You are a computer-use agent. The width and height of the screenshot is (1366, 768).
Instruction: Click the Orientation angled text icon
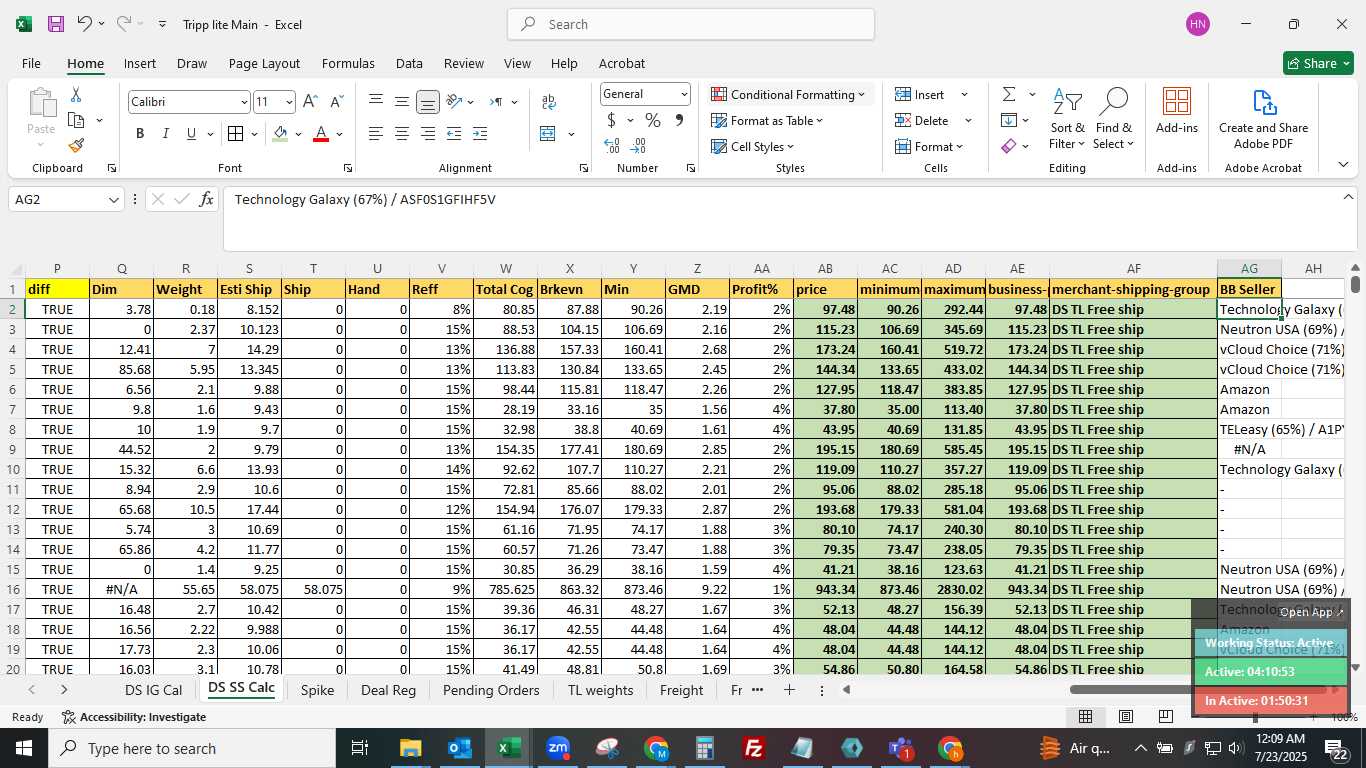tap(454, 101)
